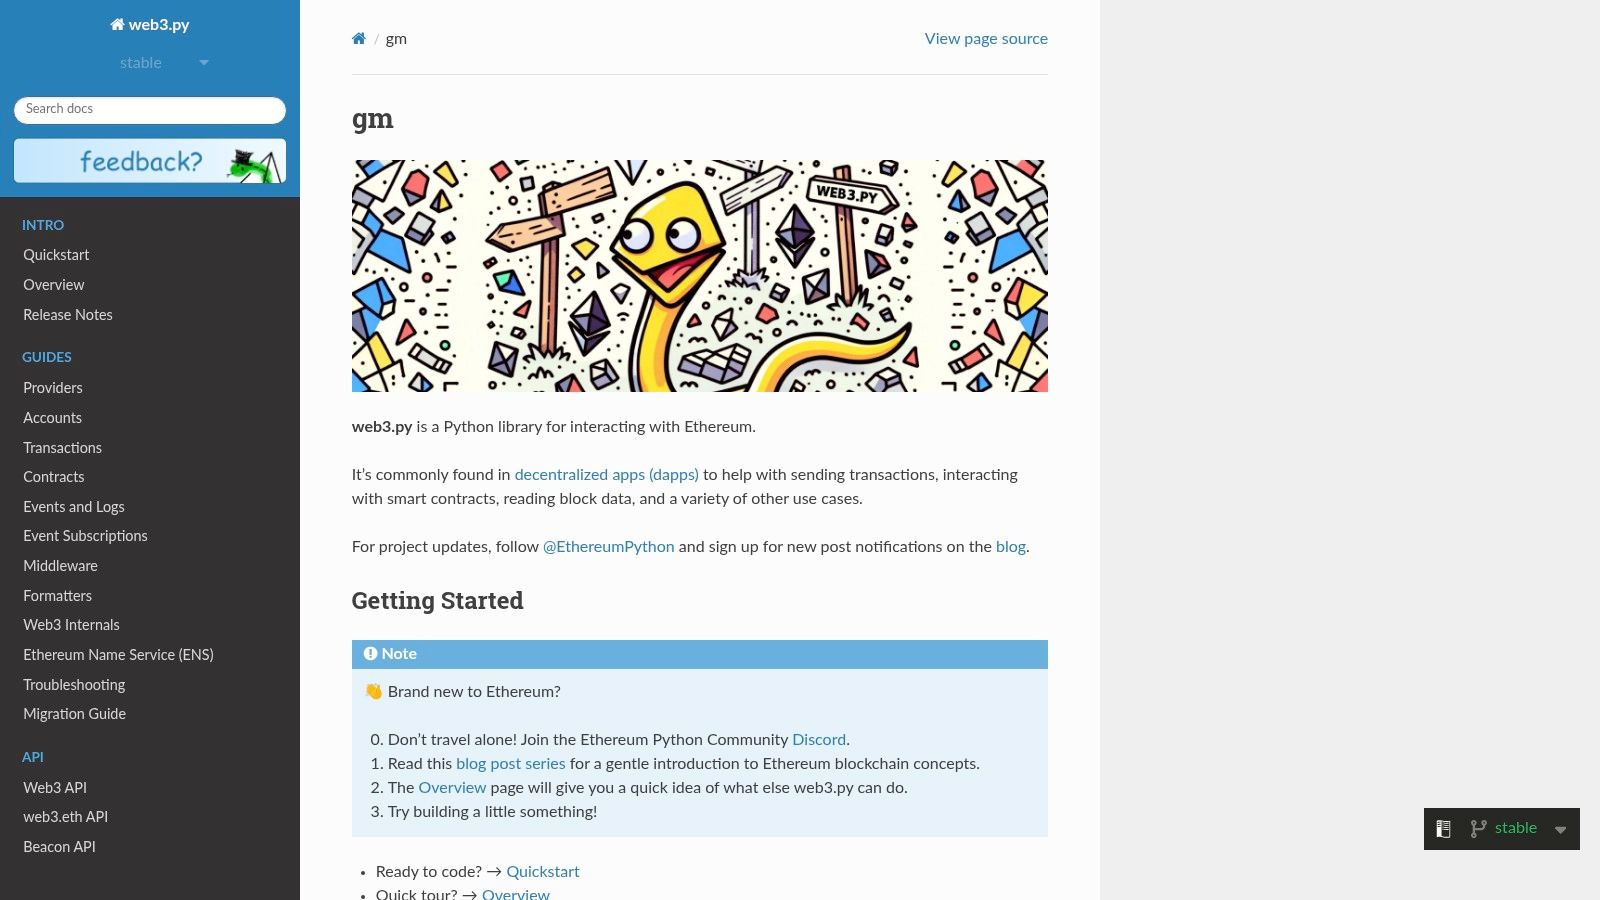1600x900 pixels.
Task: Click the feedback banner with snake image
Action: pos(150,161)
